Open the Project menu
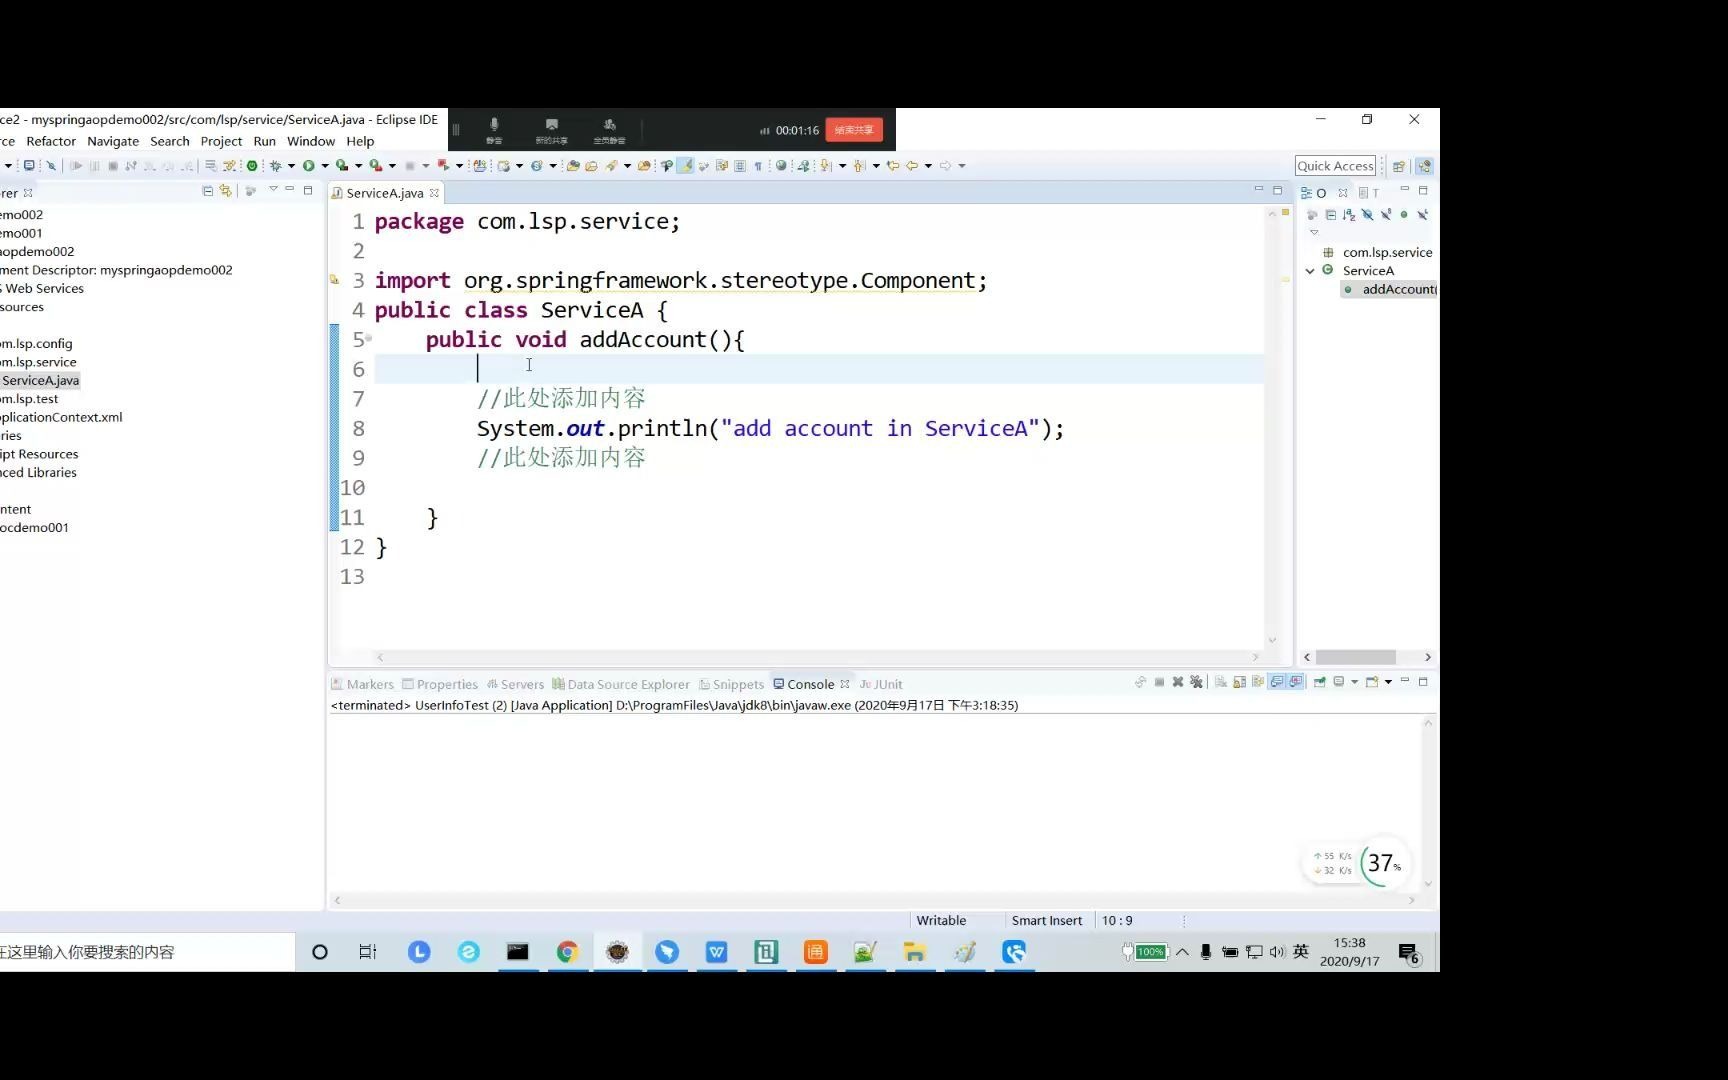Screen dimensions: 1728x1080 221,142
